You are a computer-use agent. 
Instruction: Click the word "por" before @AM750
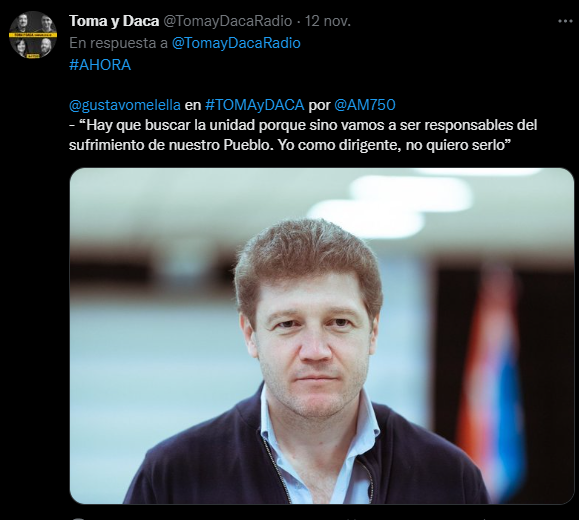point(319,106)
